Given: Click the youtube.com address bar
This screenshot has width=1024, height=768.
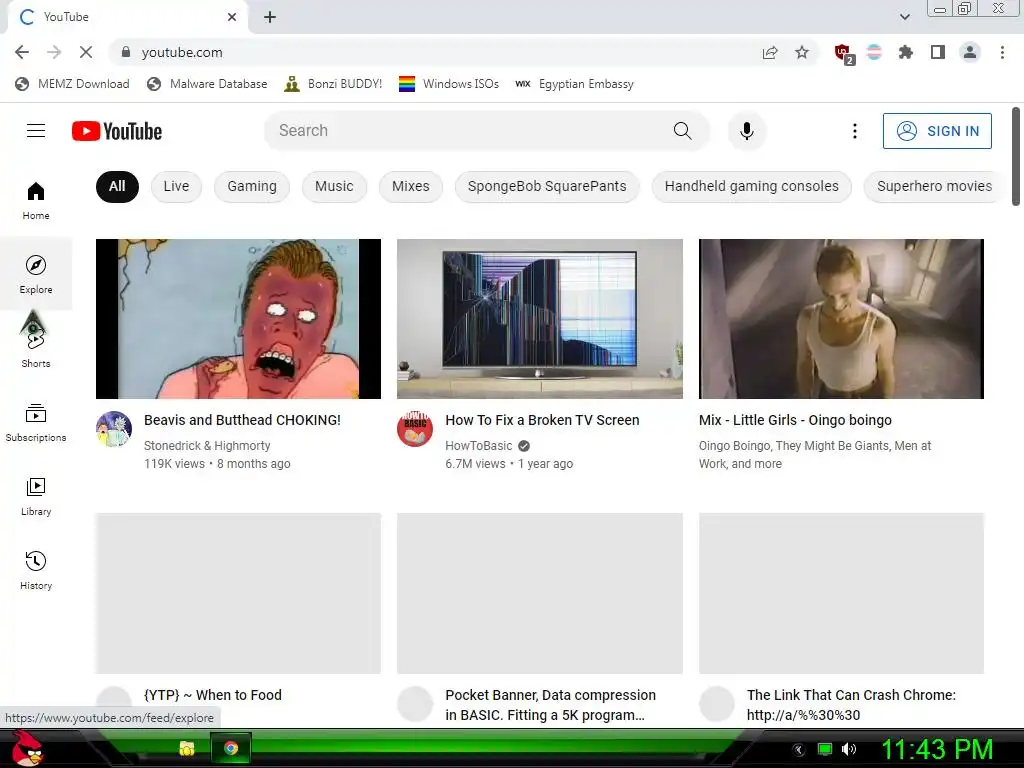Looking at the screenshot, I should point(431,52).
